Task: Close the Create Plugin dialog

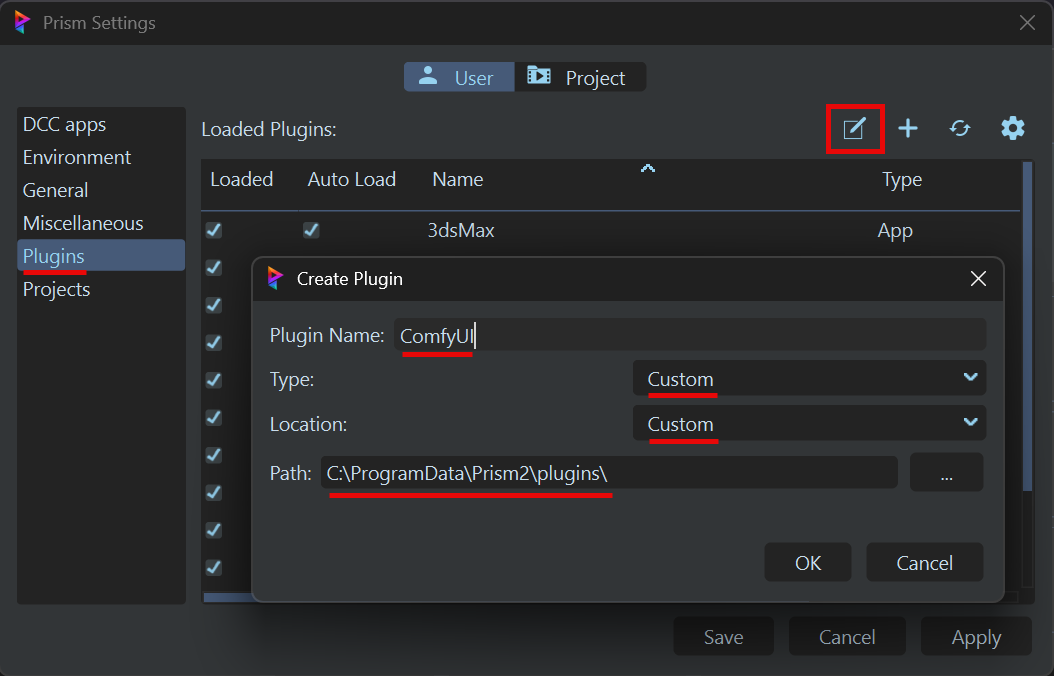Action: pos(978,279)
